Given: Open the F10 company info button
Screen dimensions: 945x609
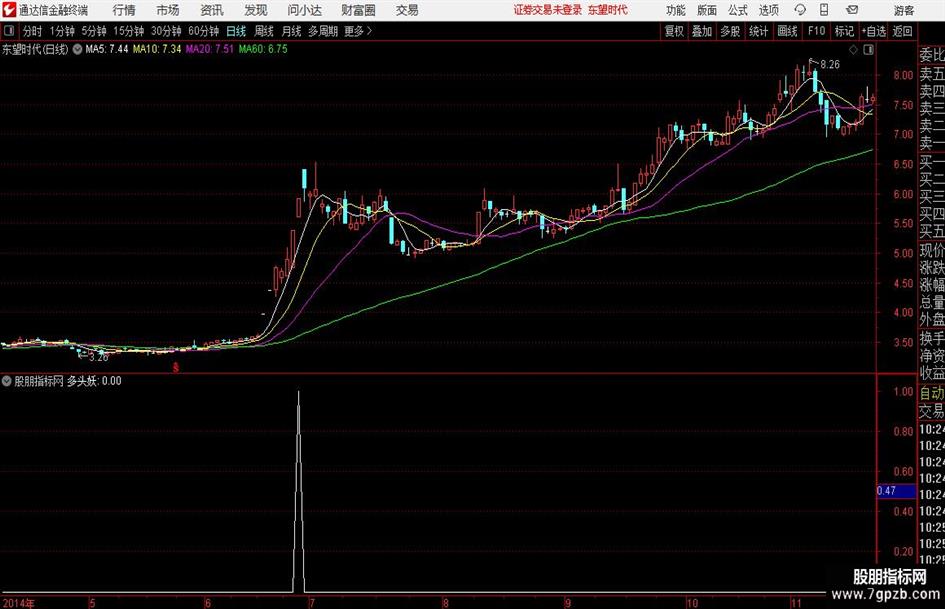Looking at the screenshot, I should pyautogui.click(x=817, y=31).
